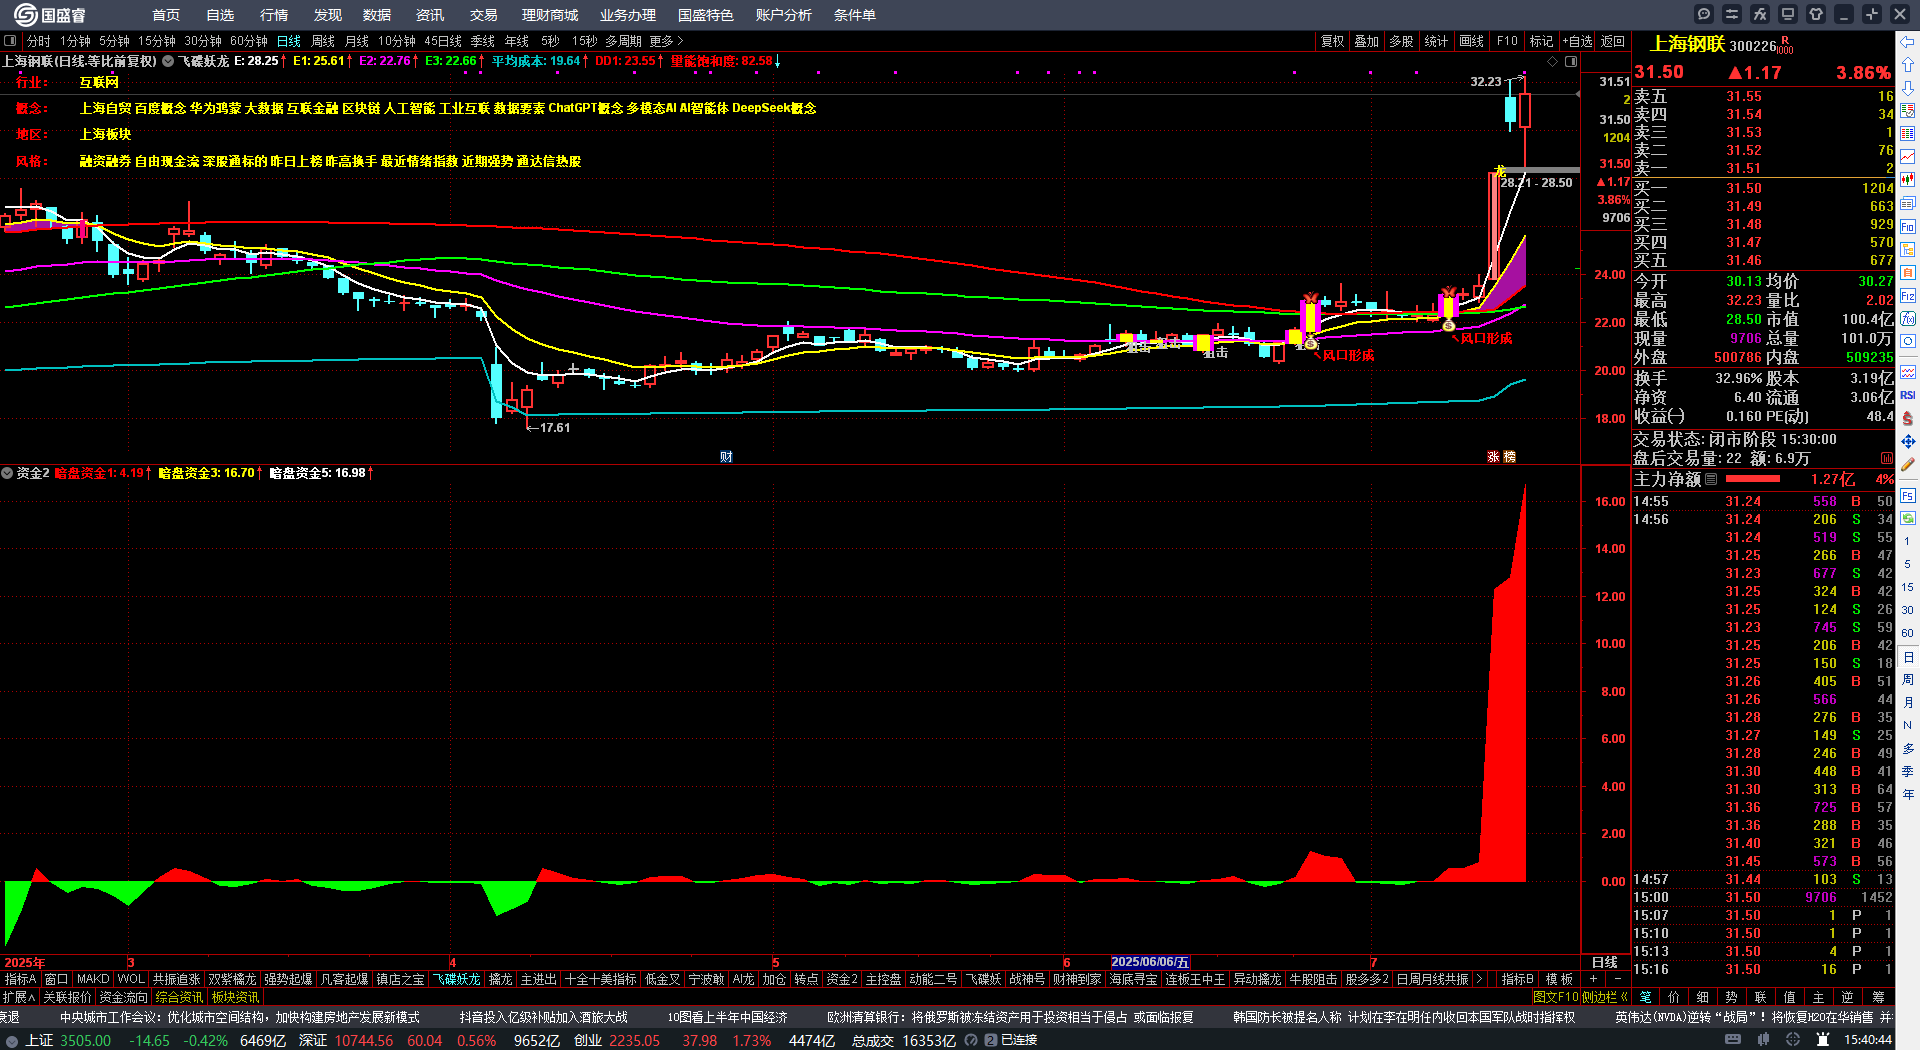Click the 财 marker below the chart

coord(726,456)
